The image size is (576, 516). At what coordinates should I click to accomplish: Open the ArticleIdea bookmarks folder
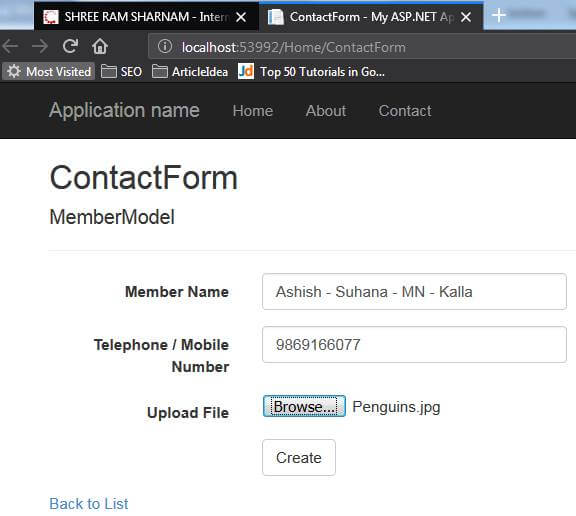[190, 71]
